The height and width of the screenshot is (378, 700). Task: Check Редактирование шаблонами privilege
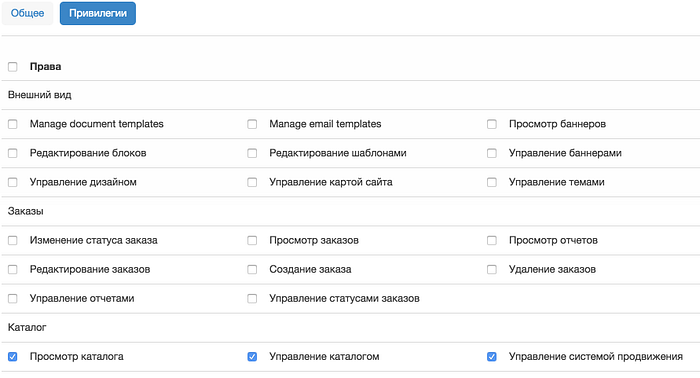(x=252, y=153)
